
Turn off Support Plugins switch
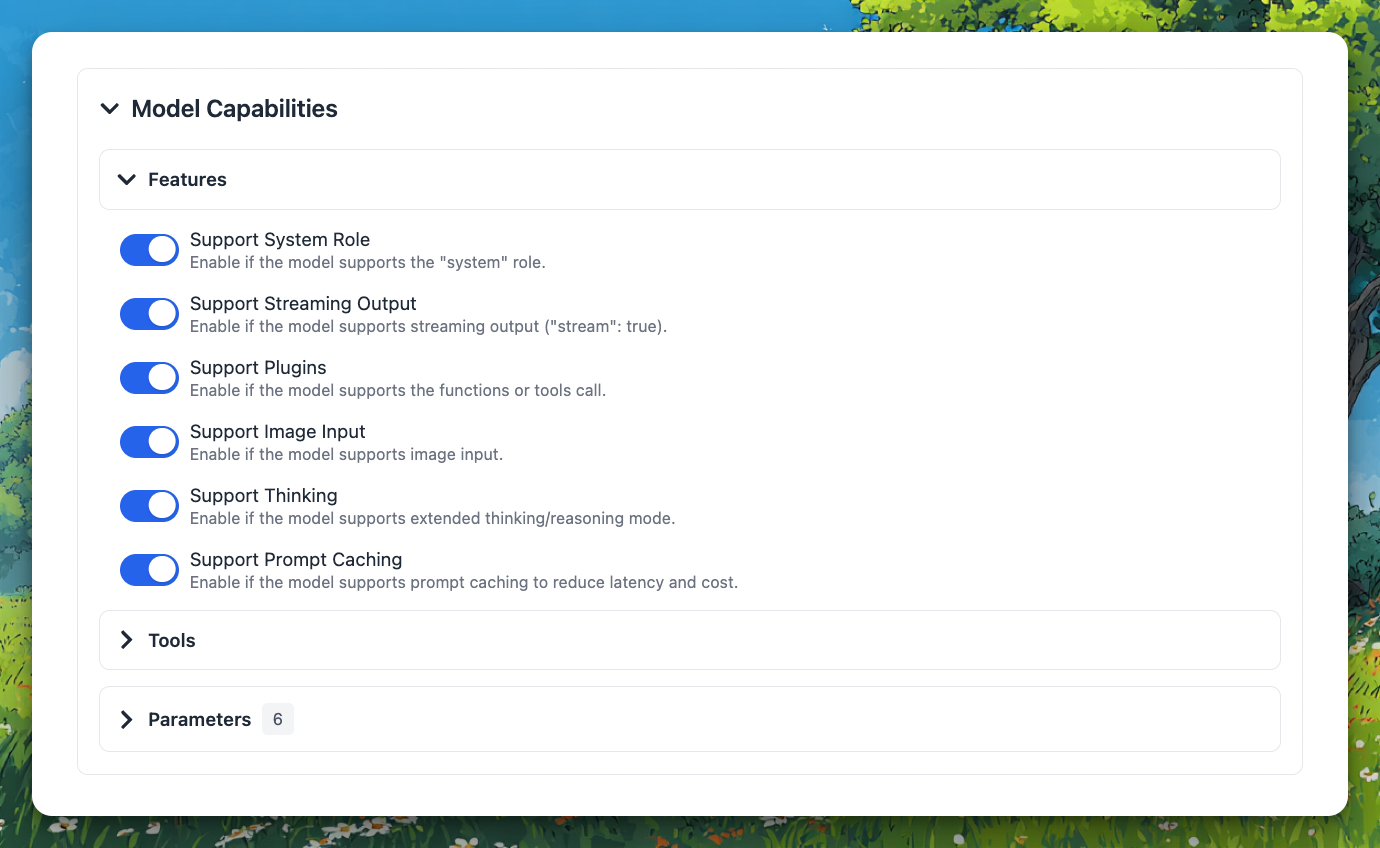point(149,378)
